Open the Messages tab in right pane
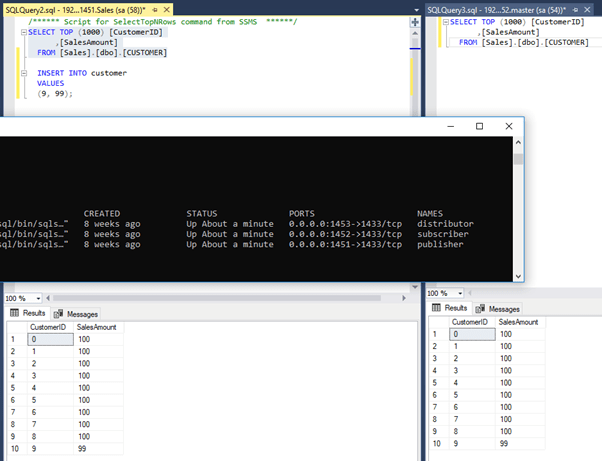This screenshot has height=461, width=602. click(x=498, y=309)
